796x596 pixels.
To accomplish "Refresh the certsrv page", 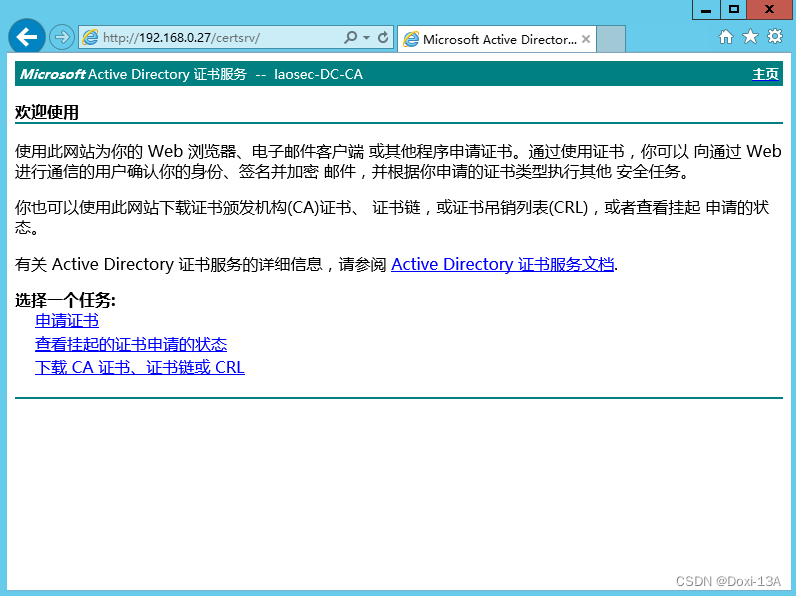I will 383,38.
